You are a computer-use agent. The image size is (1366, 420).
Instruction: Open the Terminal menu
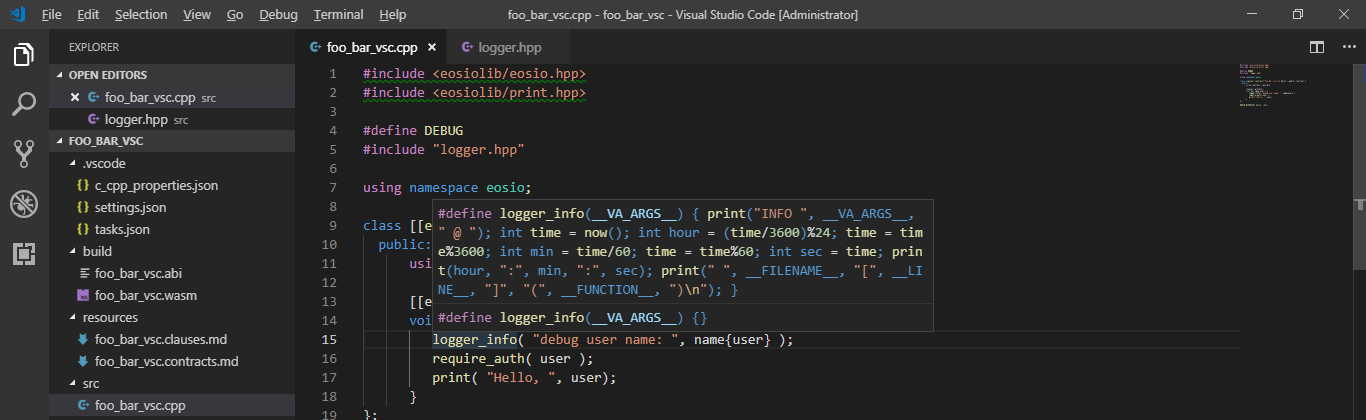(x=338, y=15)
